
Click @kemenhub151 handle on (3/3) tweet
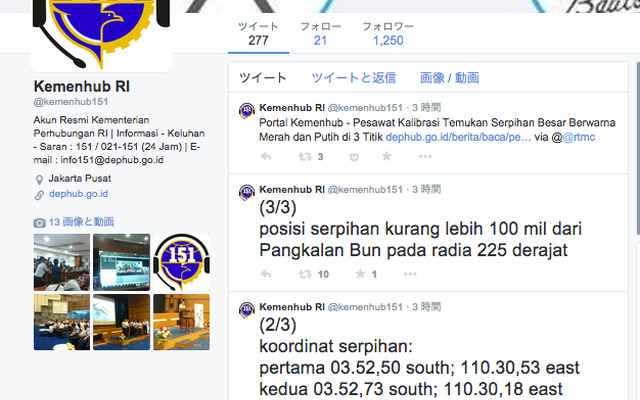pyautogui.click(x=365, y=189)
